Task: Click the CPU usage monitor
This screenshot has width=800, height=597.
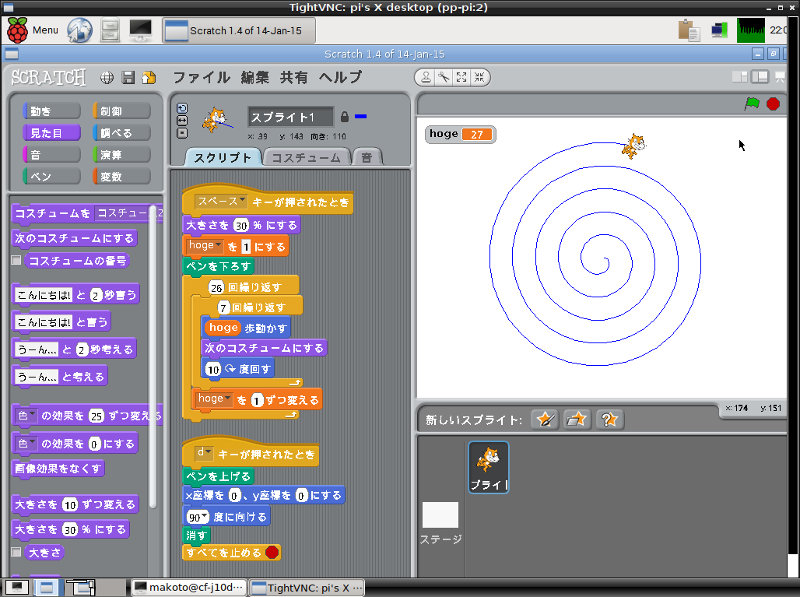Action: point(751,30)
